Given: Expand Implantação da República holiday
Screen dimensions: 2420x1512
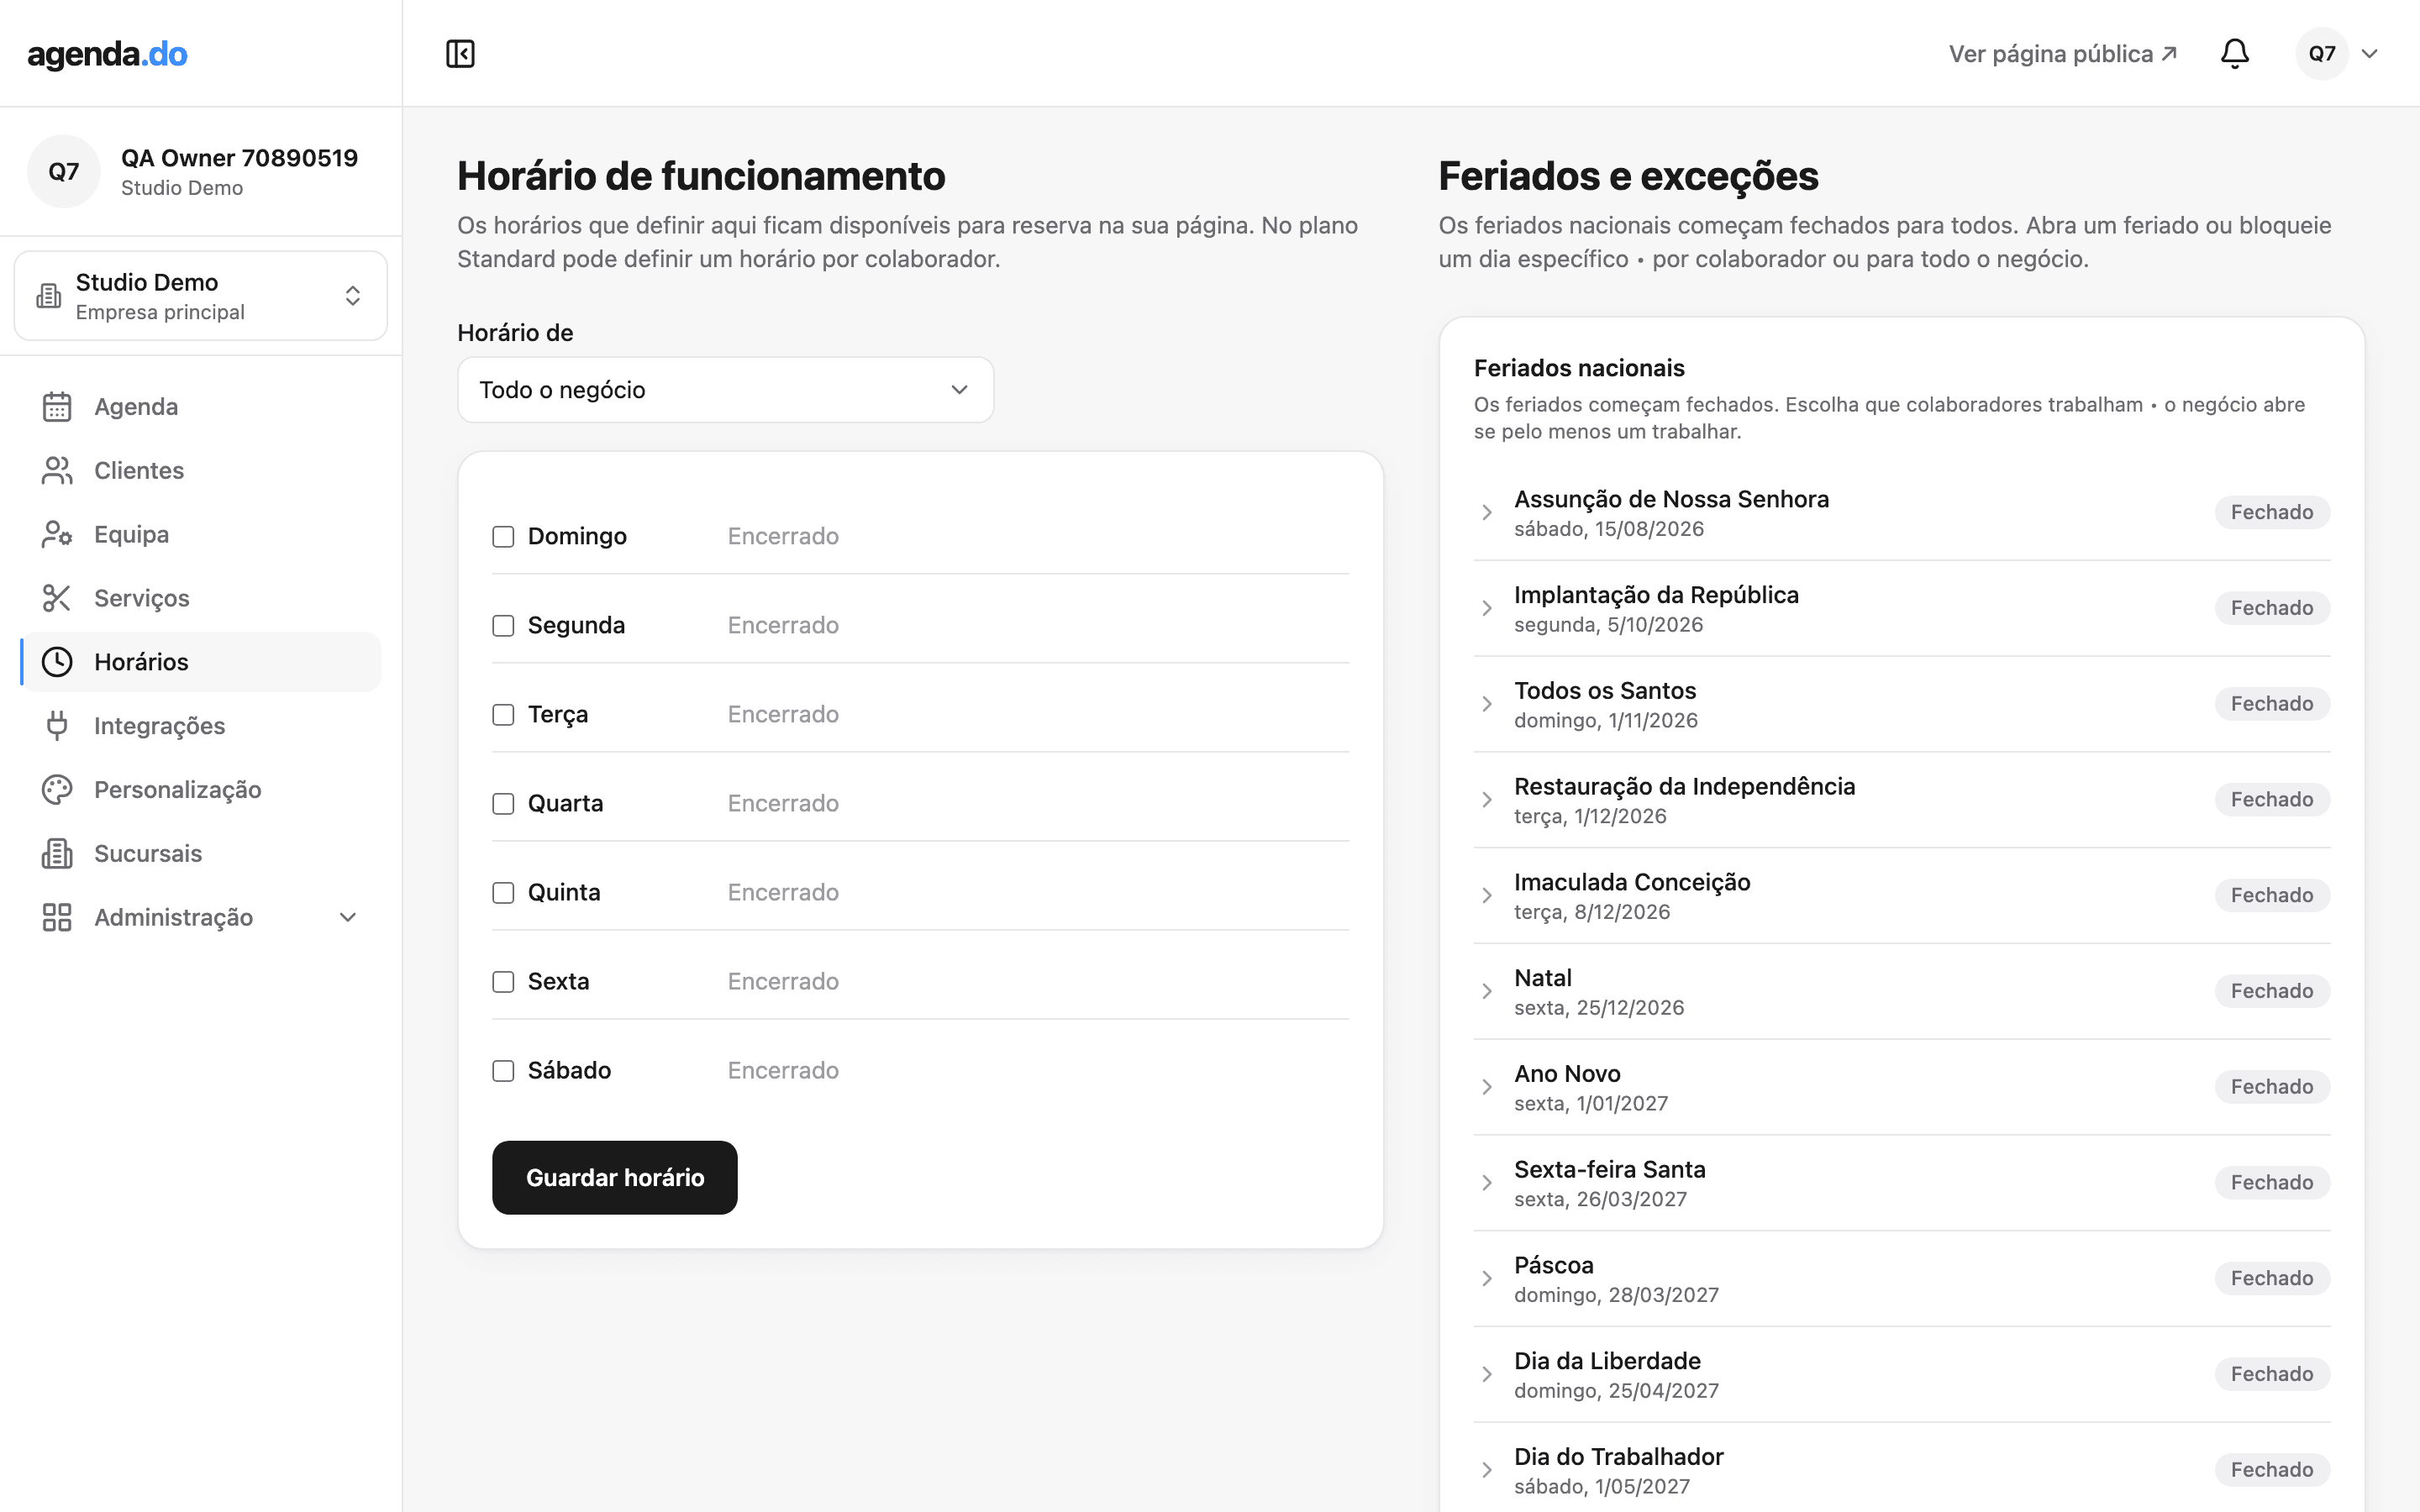Looking at the screenshot, I should click(x=1486, y=609).
